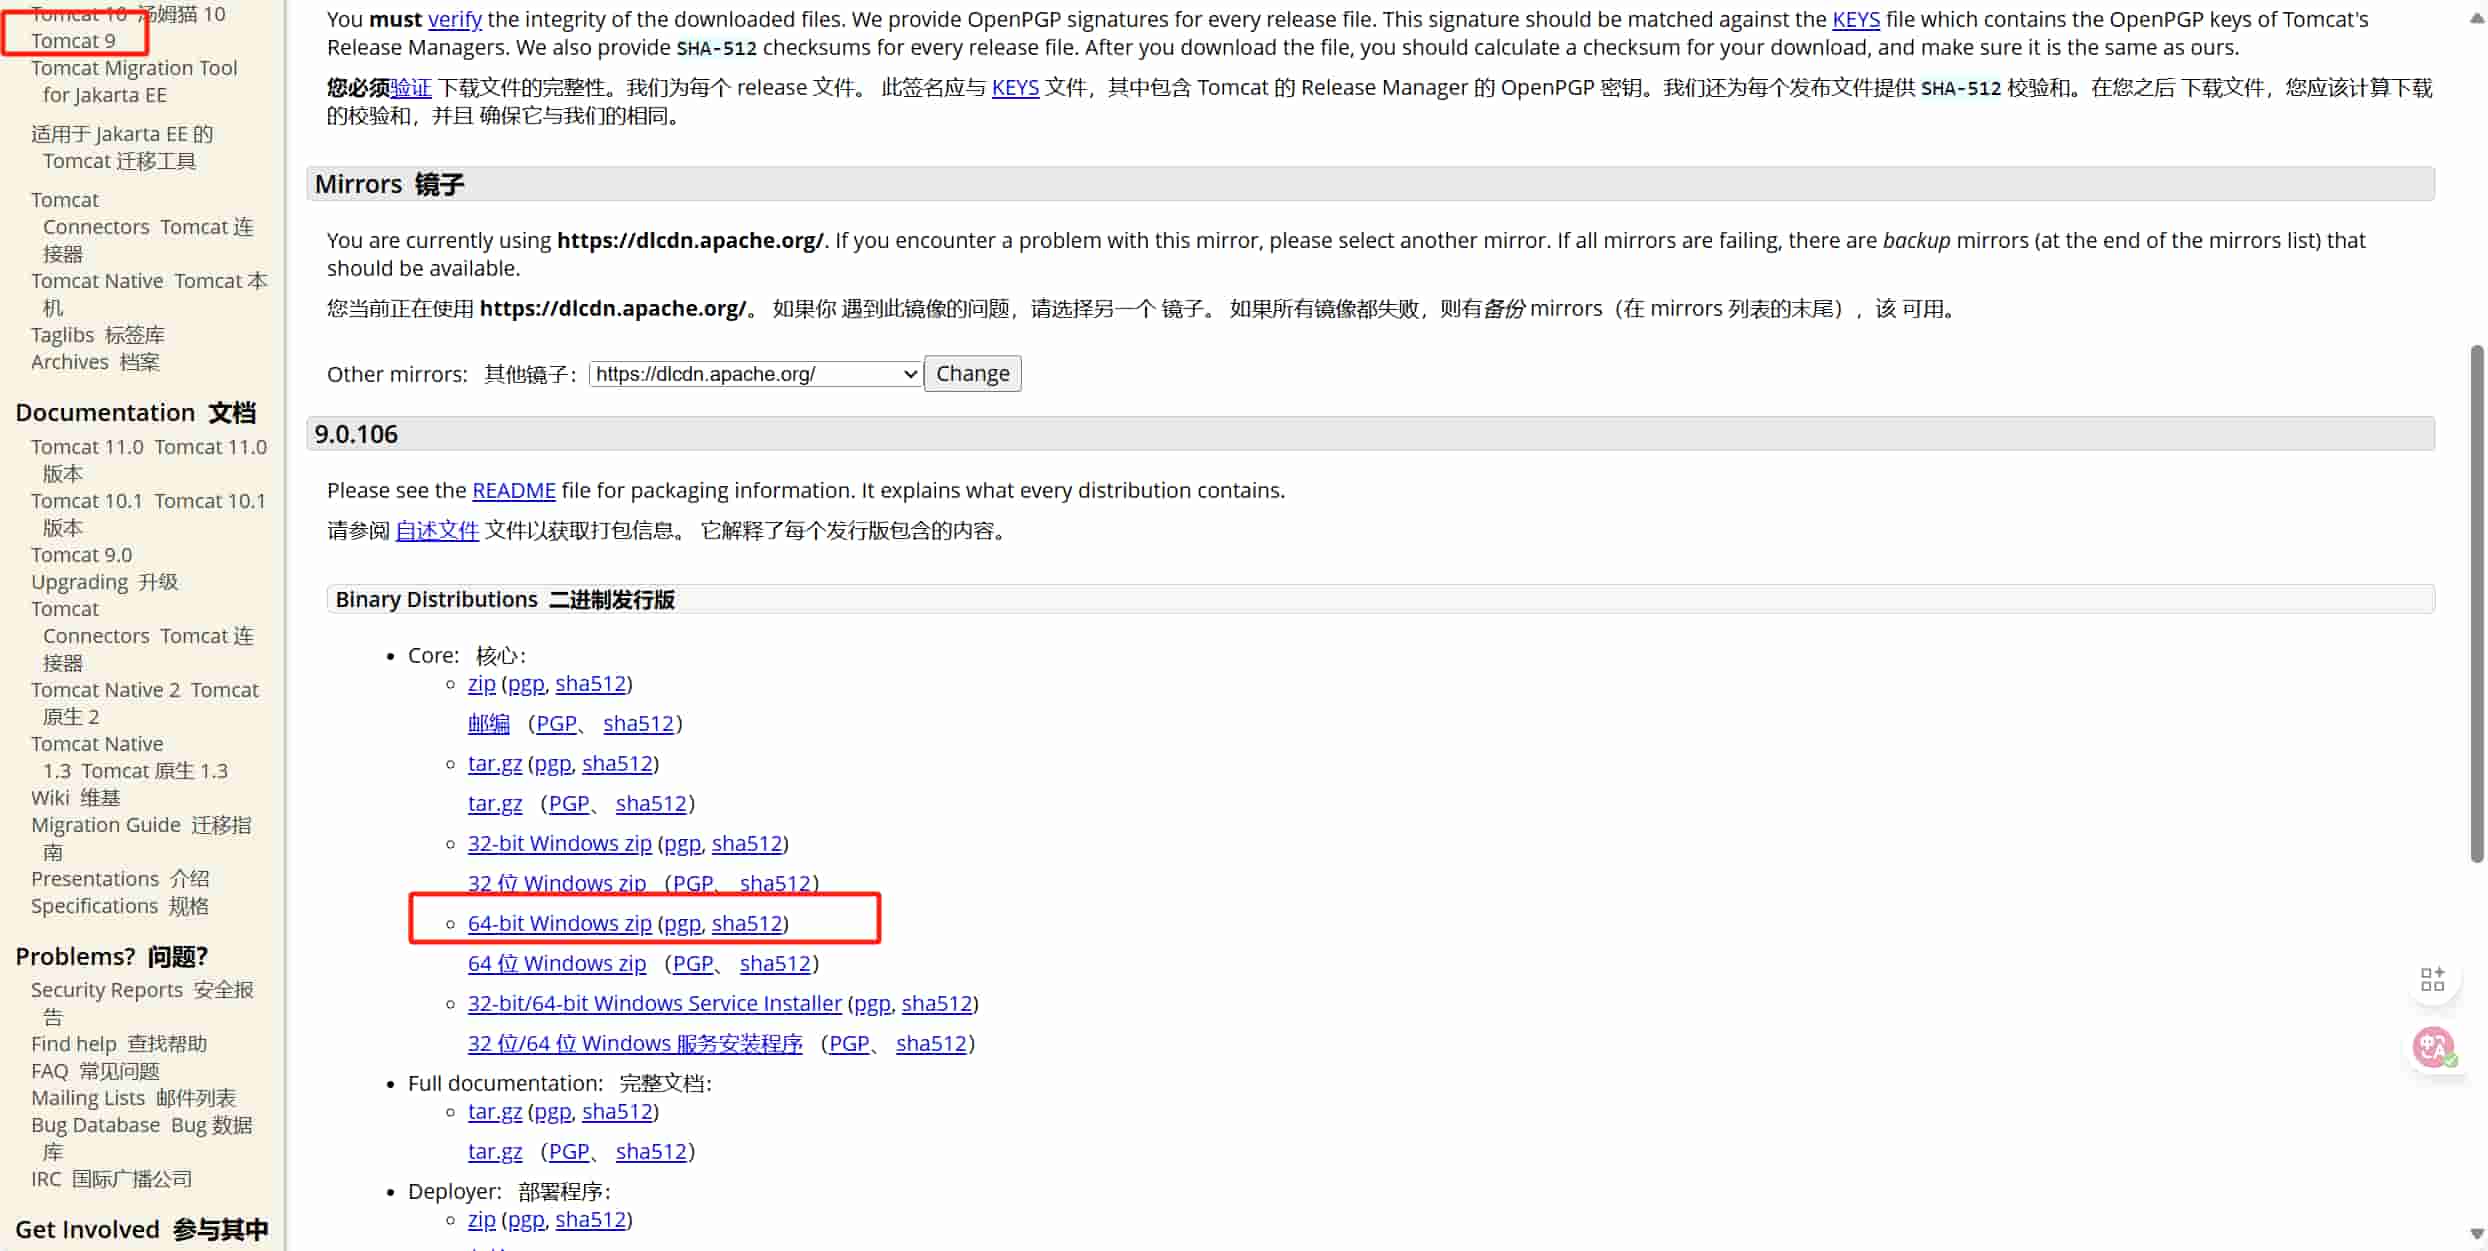
Task: Click the 32-bit Windows zip link
Action: (x=559, y=843)
